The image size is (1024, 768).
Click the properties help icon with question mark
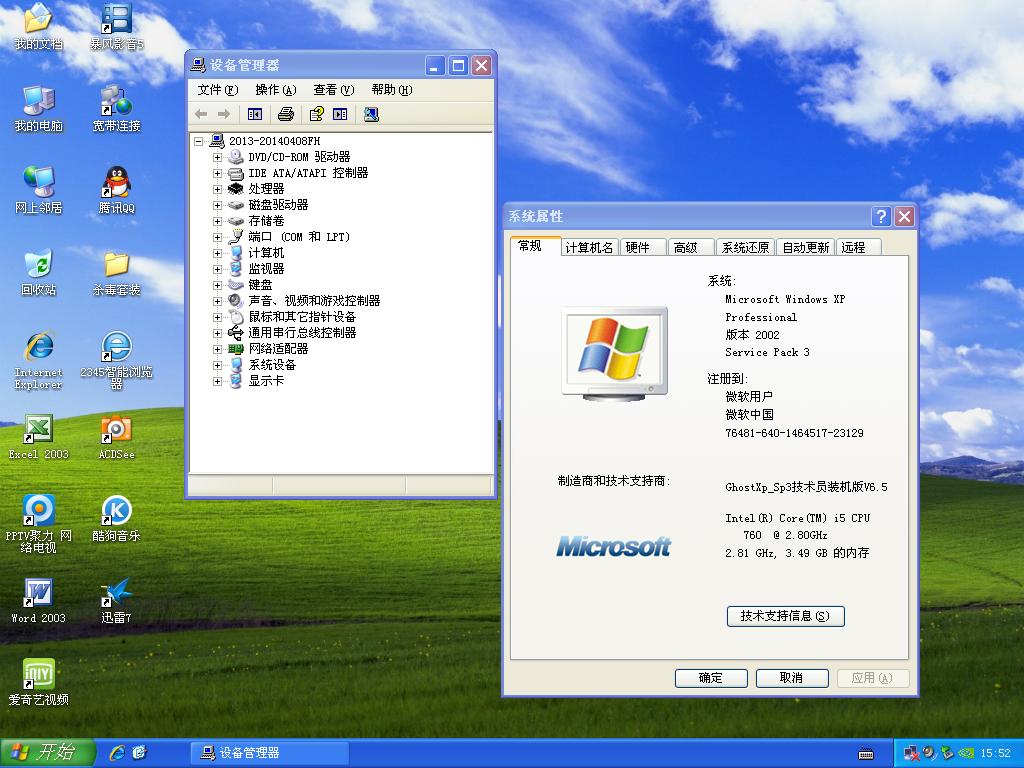pos(317,114)
